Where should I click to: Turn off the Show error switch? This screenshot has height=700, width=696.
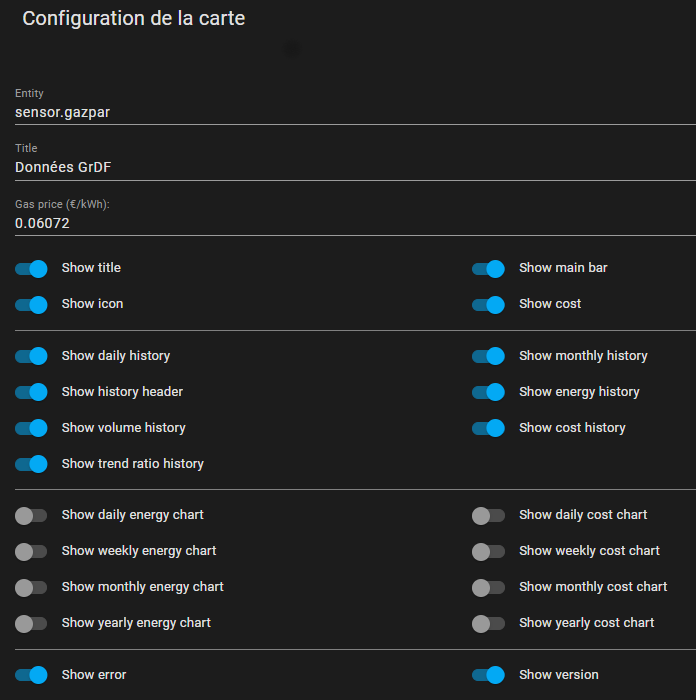(32, 676)
